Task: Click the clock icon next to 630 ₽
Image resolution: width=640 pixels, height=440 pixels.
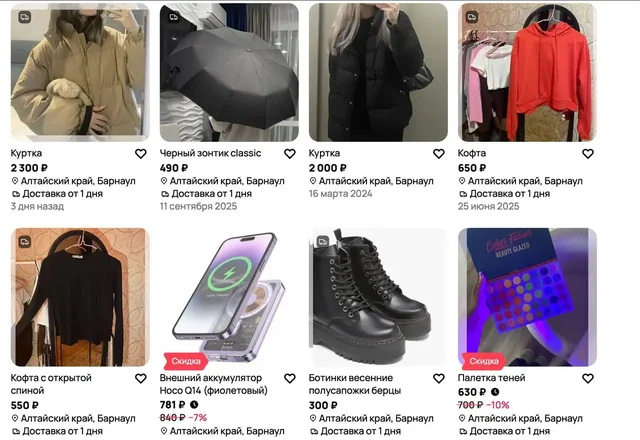Action: 495,392
